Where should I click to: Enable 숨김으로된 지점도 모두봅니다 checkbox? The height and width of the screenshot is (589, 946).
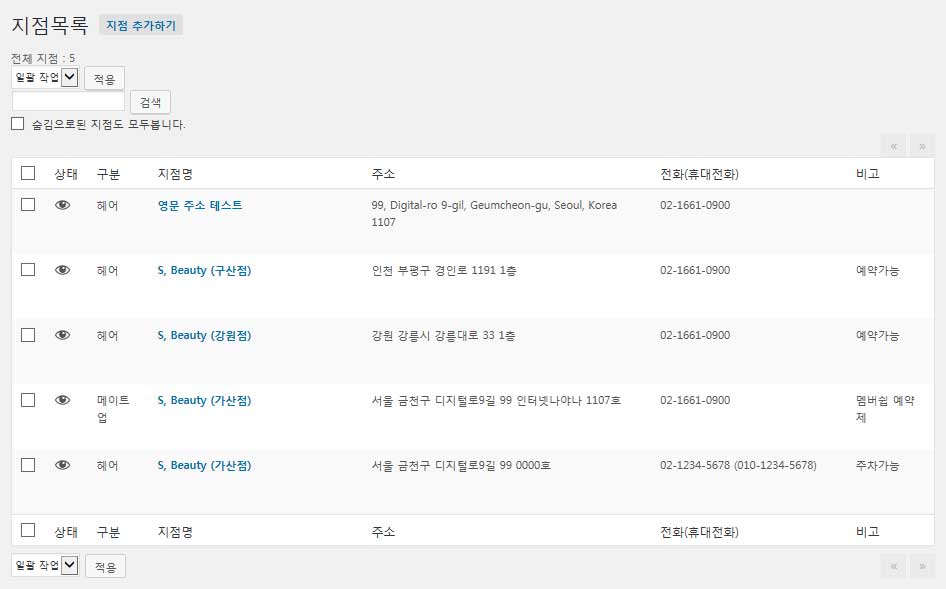coord(17,124)
